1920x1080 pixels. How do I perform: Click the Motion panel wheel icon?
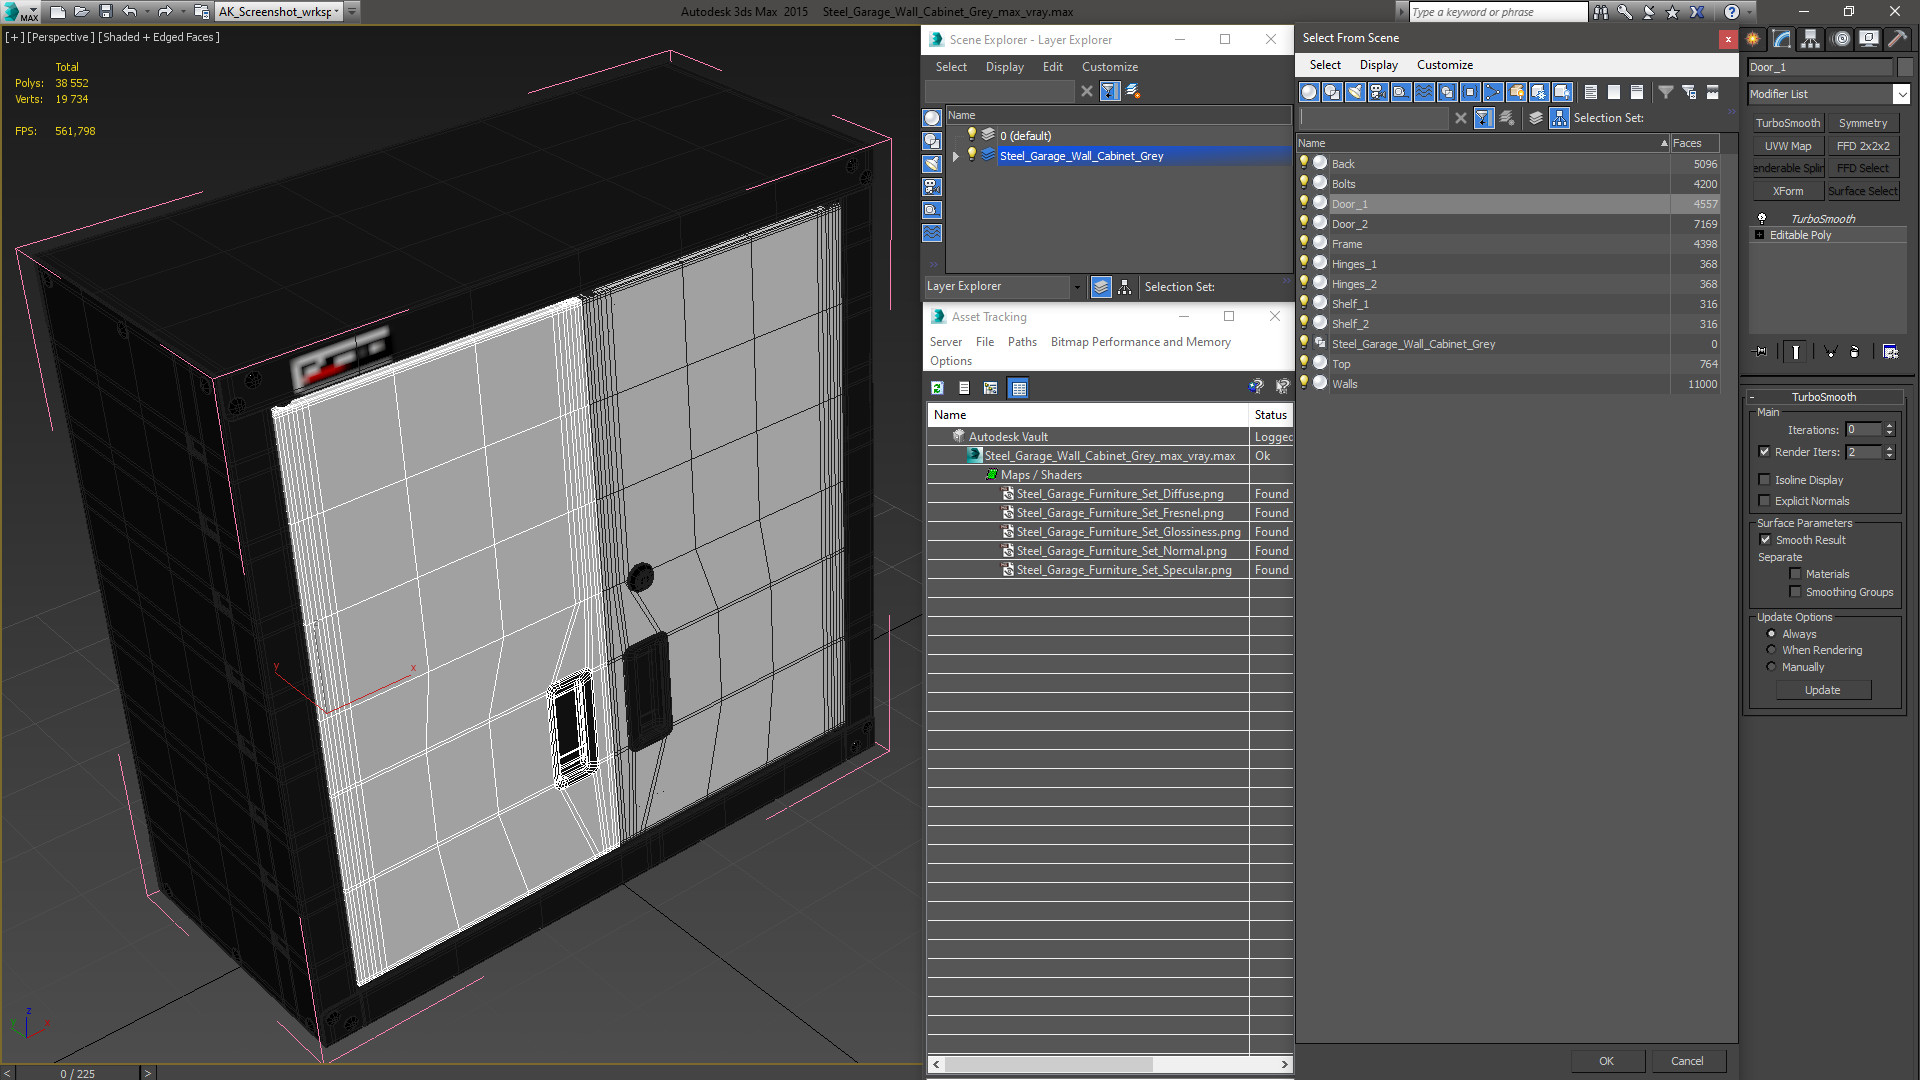click(1841, 39)
